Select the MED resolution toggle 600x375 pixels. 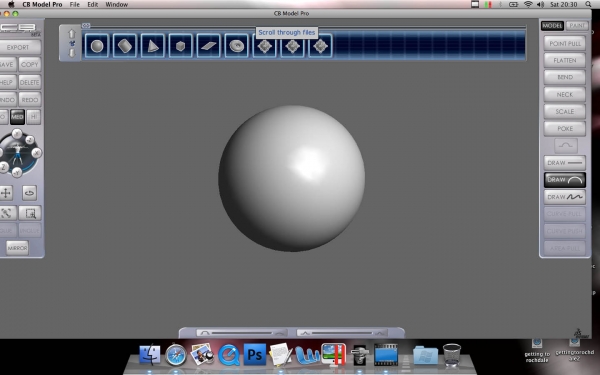(x=17, y=117)
